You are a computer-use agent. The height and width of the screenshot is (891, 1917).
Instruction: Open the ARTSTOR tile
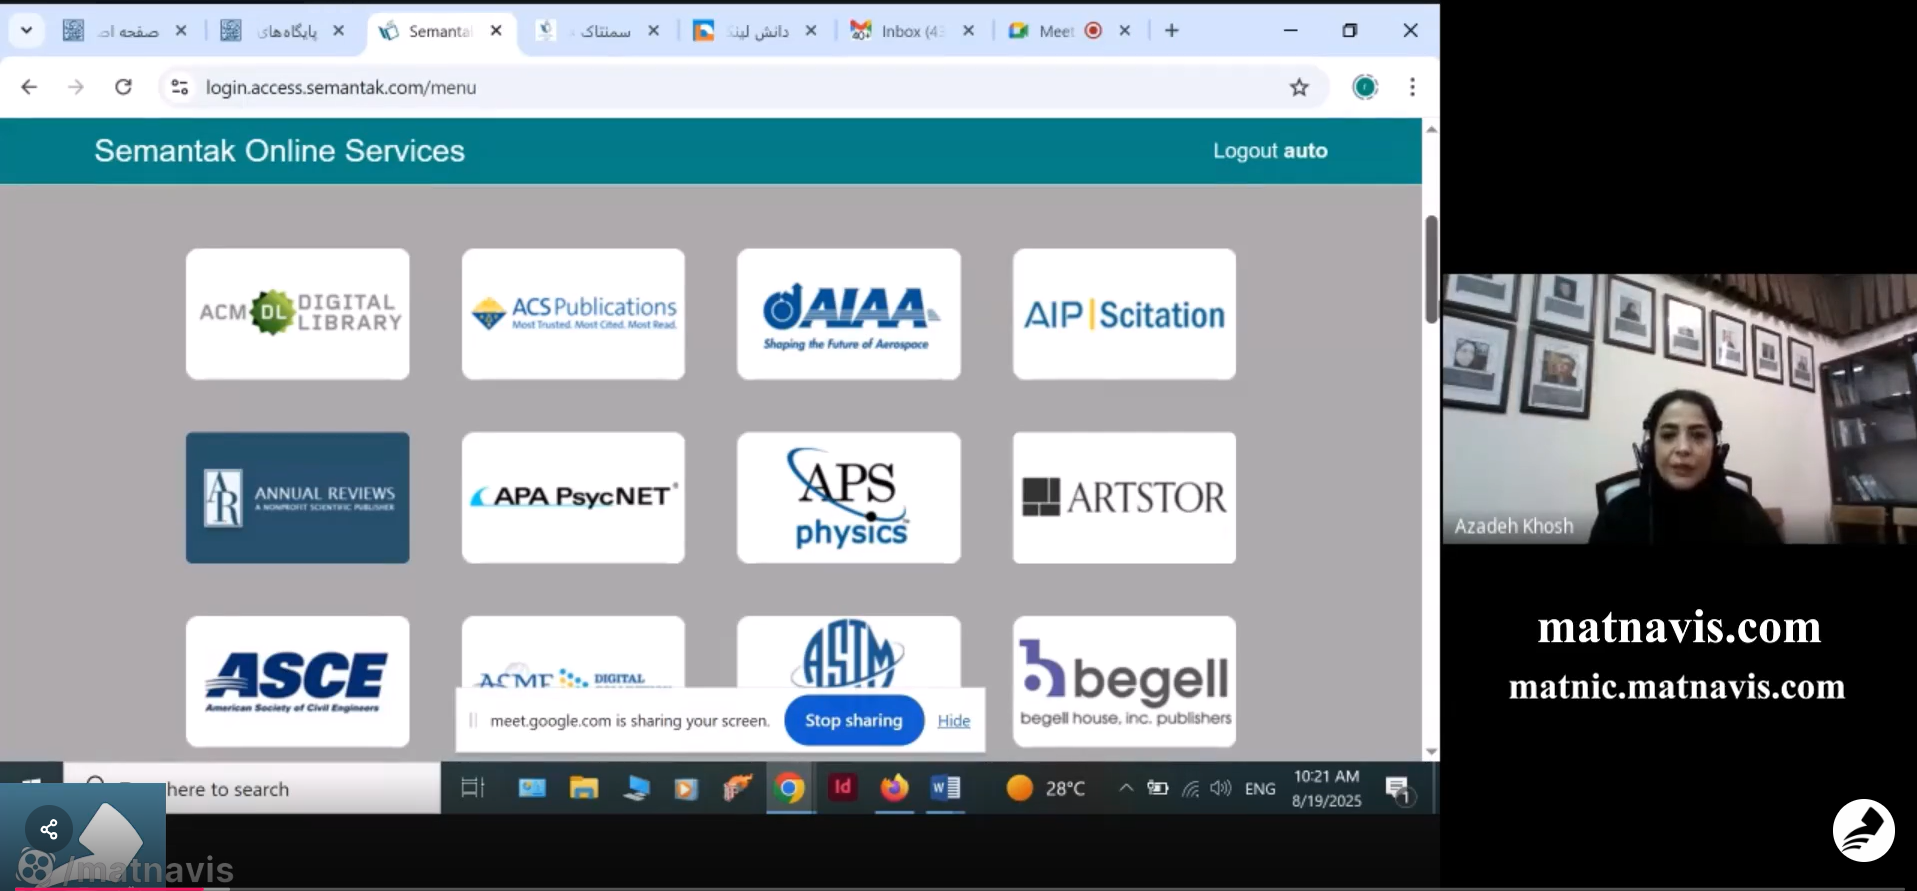(x=1124, y=497)
